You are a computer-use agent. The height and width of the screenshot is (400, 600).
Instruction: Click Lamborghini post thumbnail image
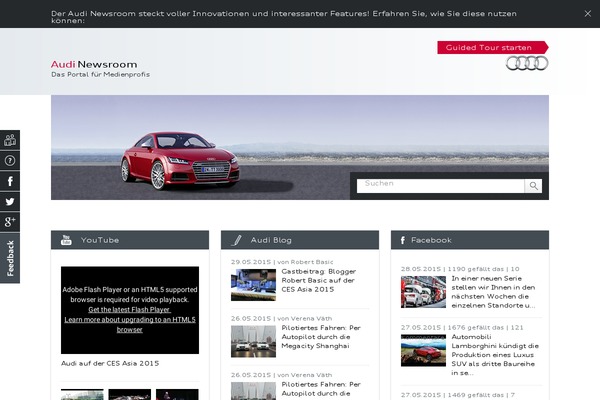coord(423,350)
